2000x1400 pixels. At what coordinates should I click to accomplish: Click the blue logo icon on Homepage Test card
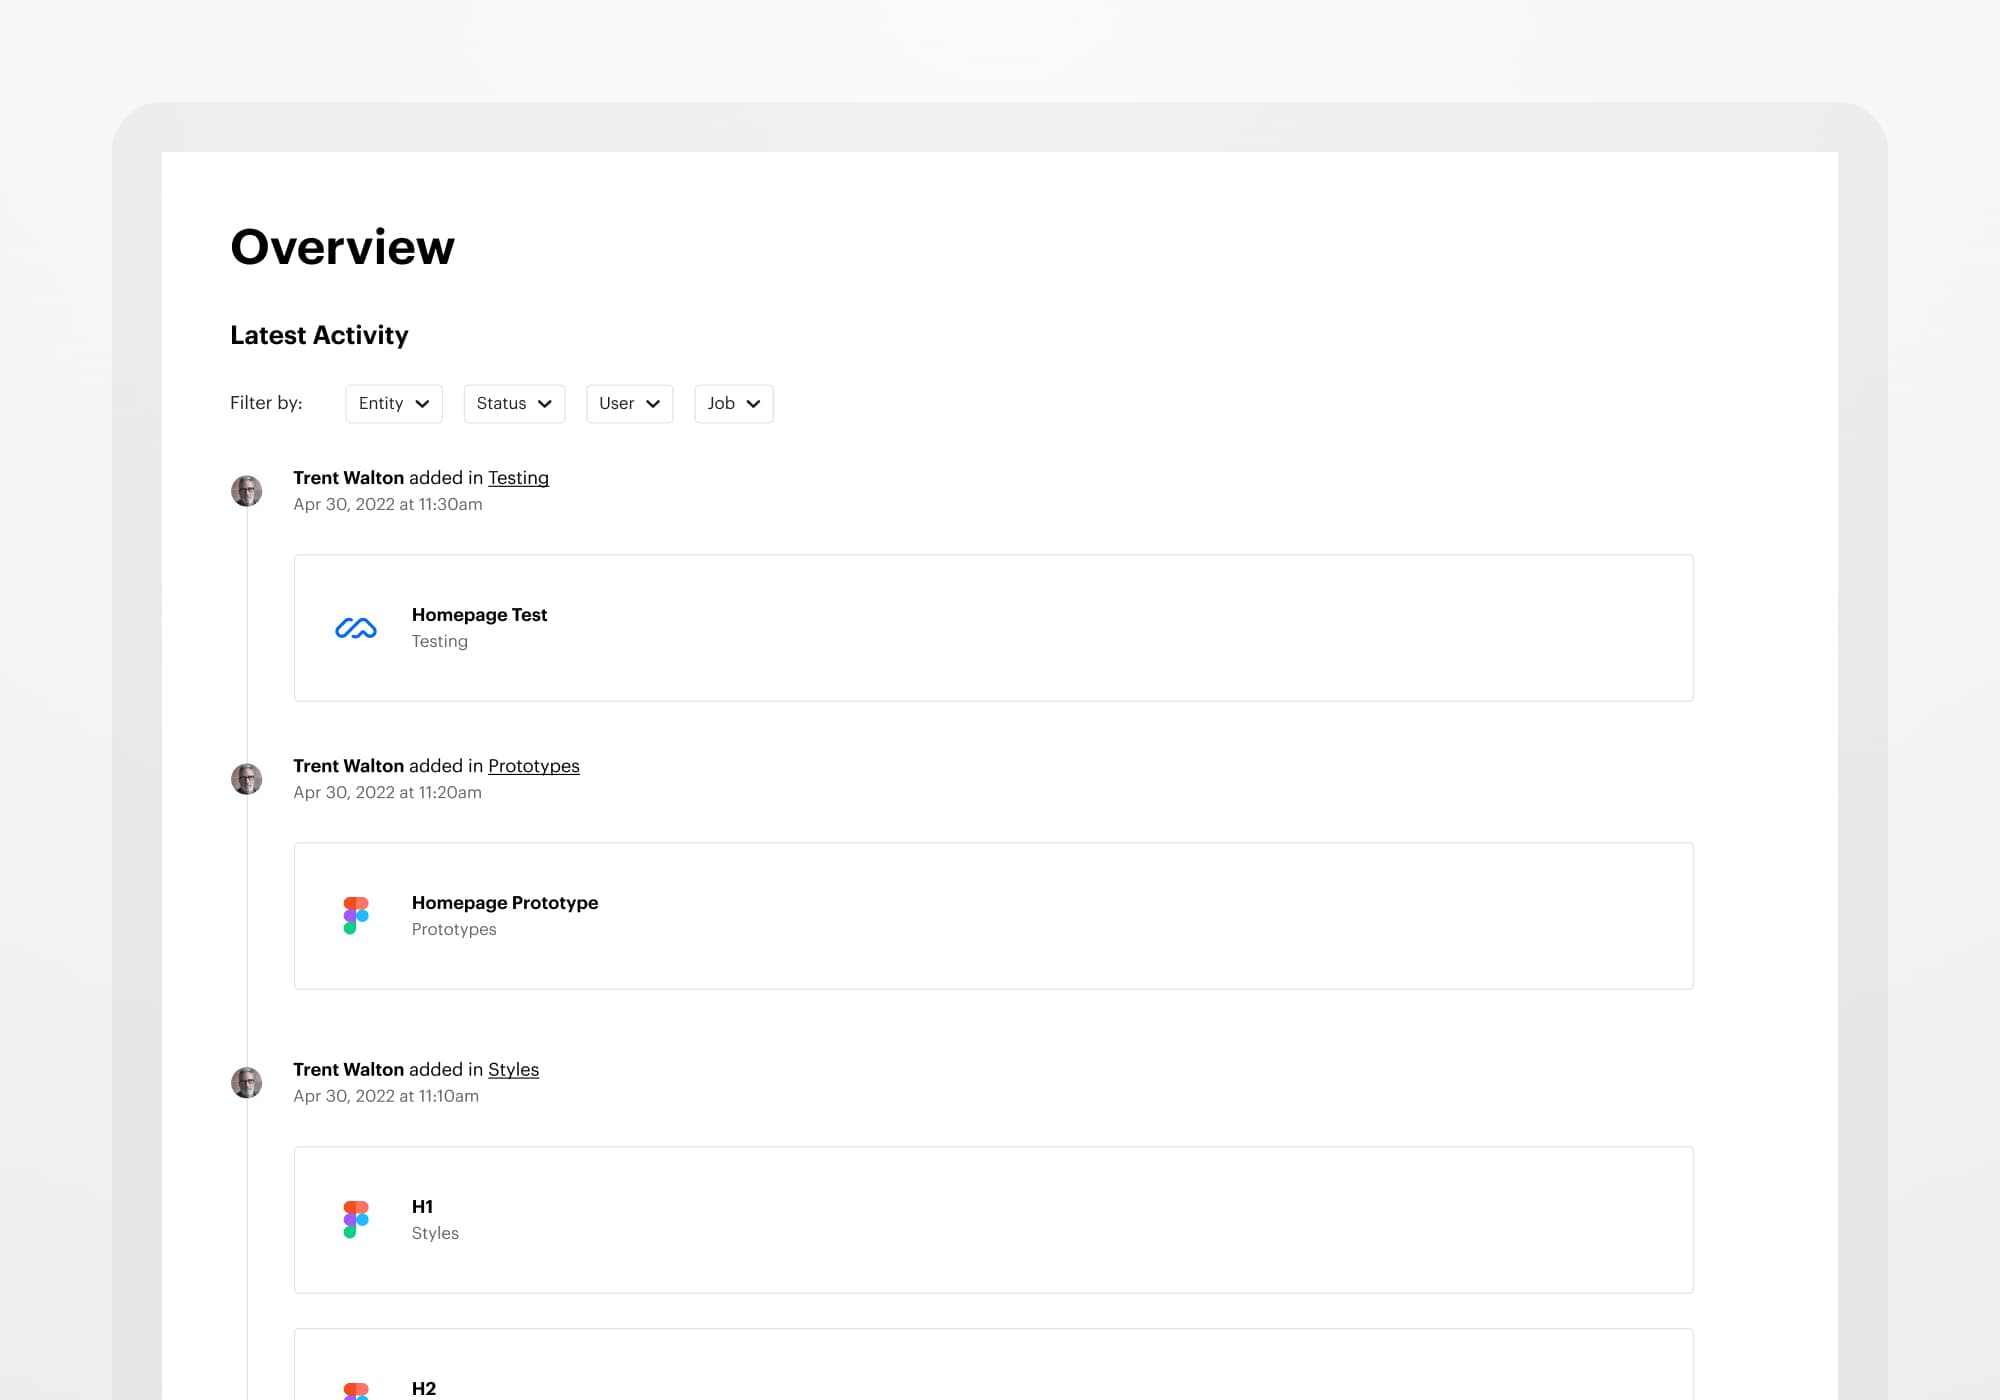tap(355, 628)
